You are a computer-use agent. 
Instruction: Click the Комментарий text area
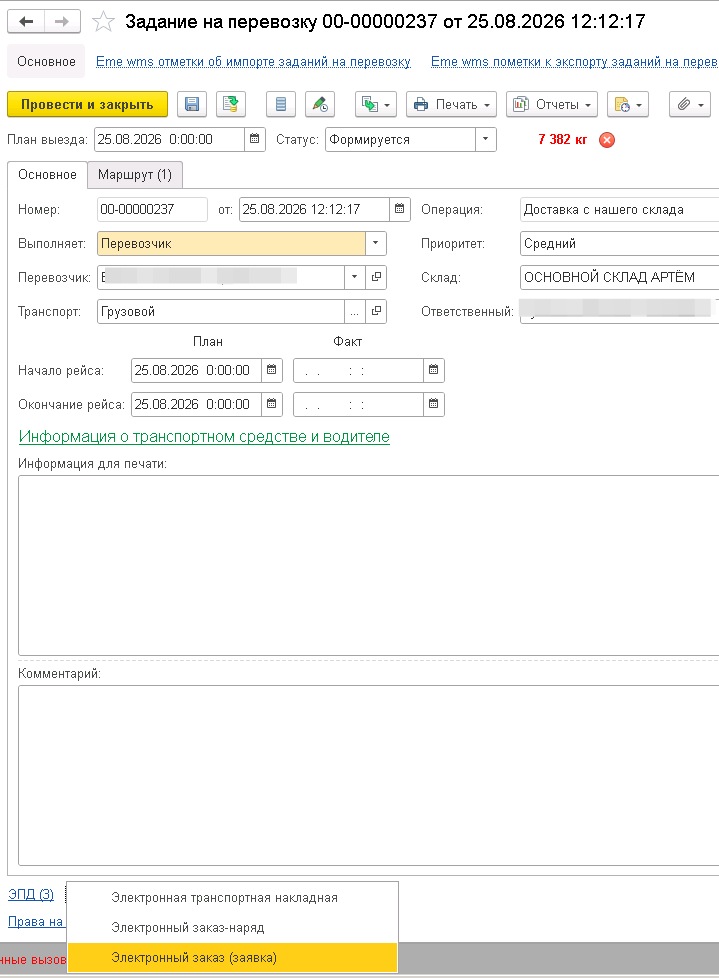pyautogui.click(x=369, y=775)
